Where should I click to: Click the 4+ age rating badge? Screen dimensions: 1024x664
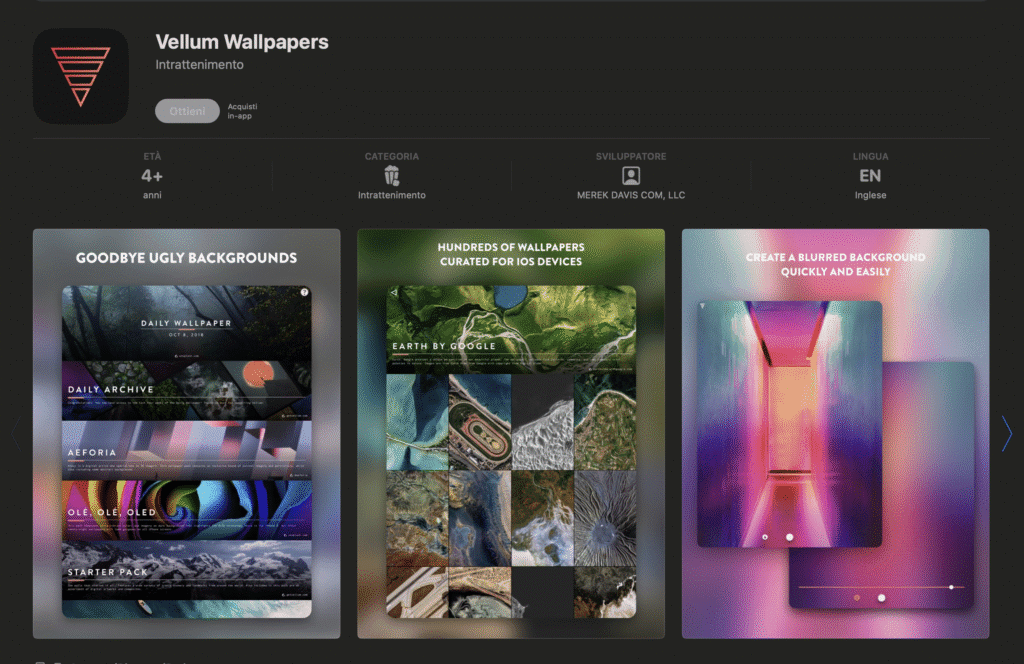(152, 176)
